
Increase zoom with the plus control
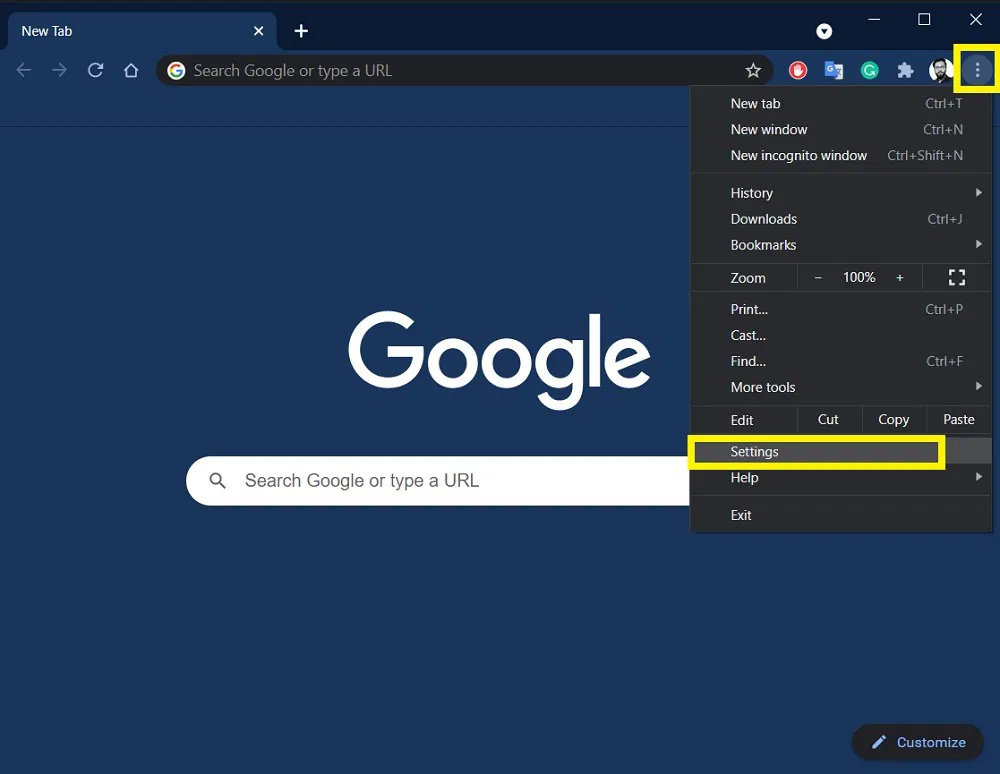[x=899, y=277]
